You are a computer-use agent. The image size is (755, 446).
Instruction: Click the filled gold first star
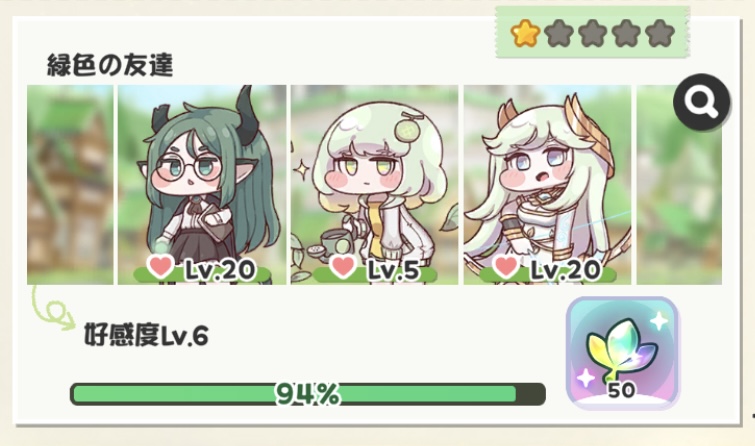coord(524,33)
